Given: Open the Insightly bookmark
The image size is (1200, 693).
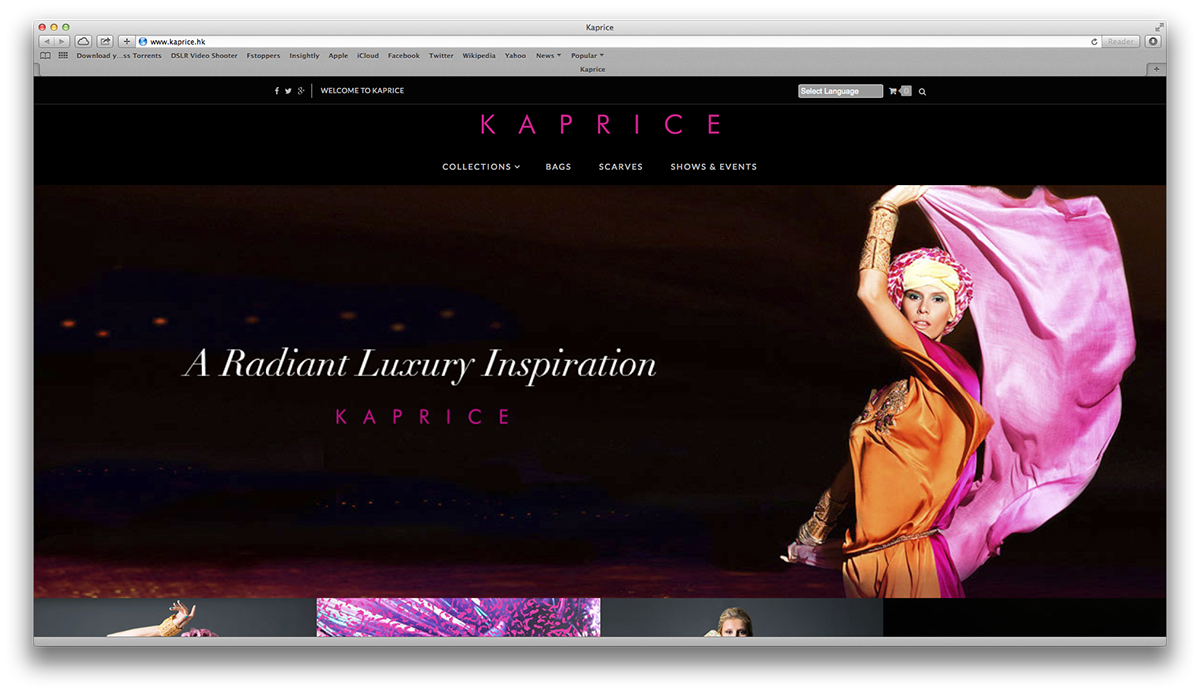Looking at the screenshot, I should coord(304,56).
